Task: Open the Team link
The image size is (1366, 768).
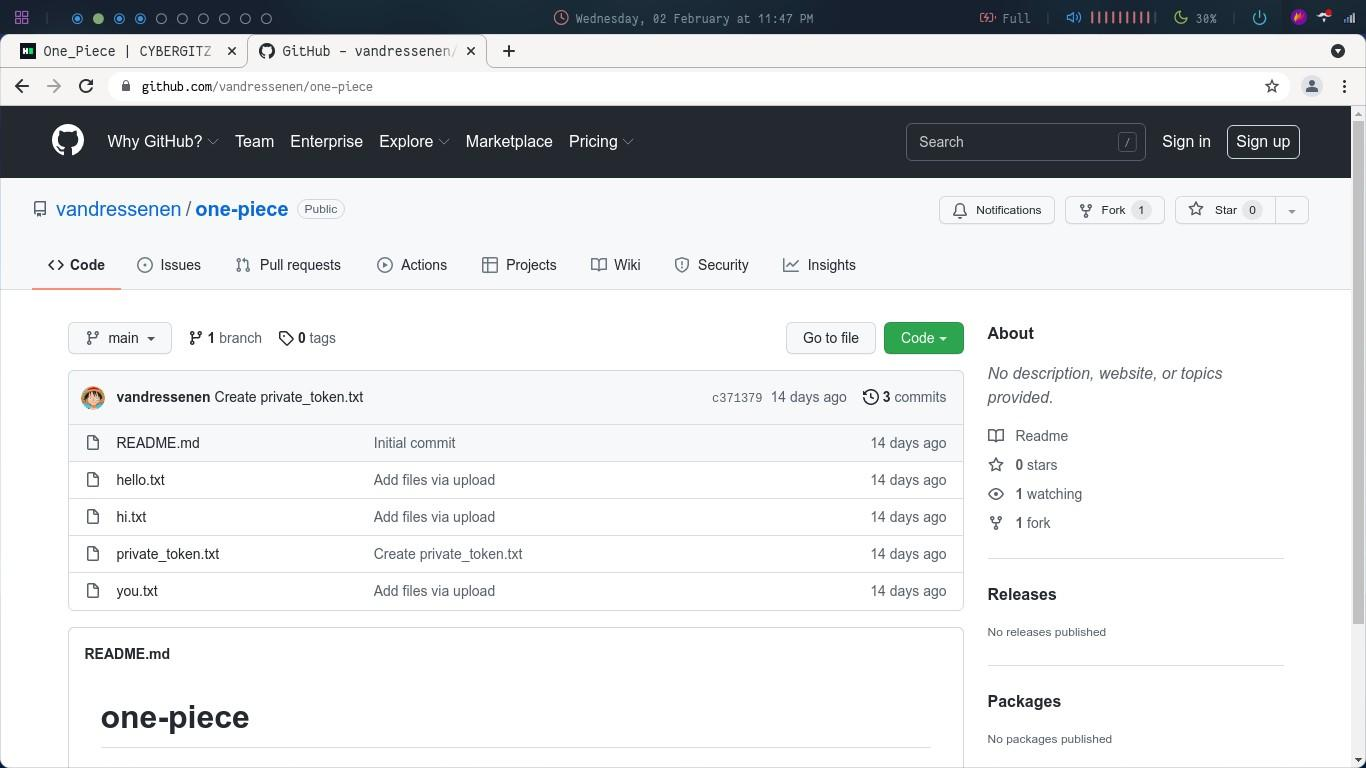Action: [x=254, y=141]
